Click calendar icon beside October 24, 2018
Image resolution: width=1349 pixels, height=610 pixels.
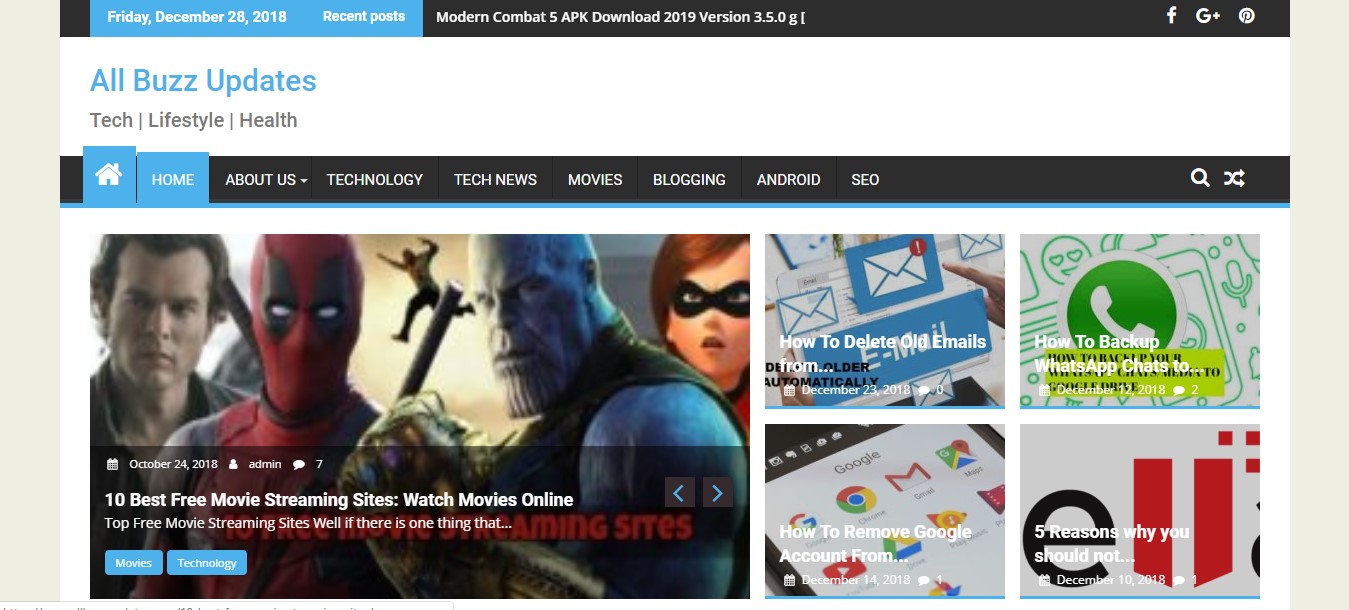click(x=112, y=464)
